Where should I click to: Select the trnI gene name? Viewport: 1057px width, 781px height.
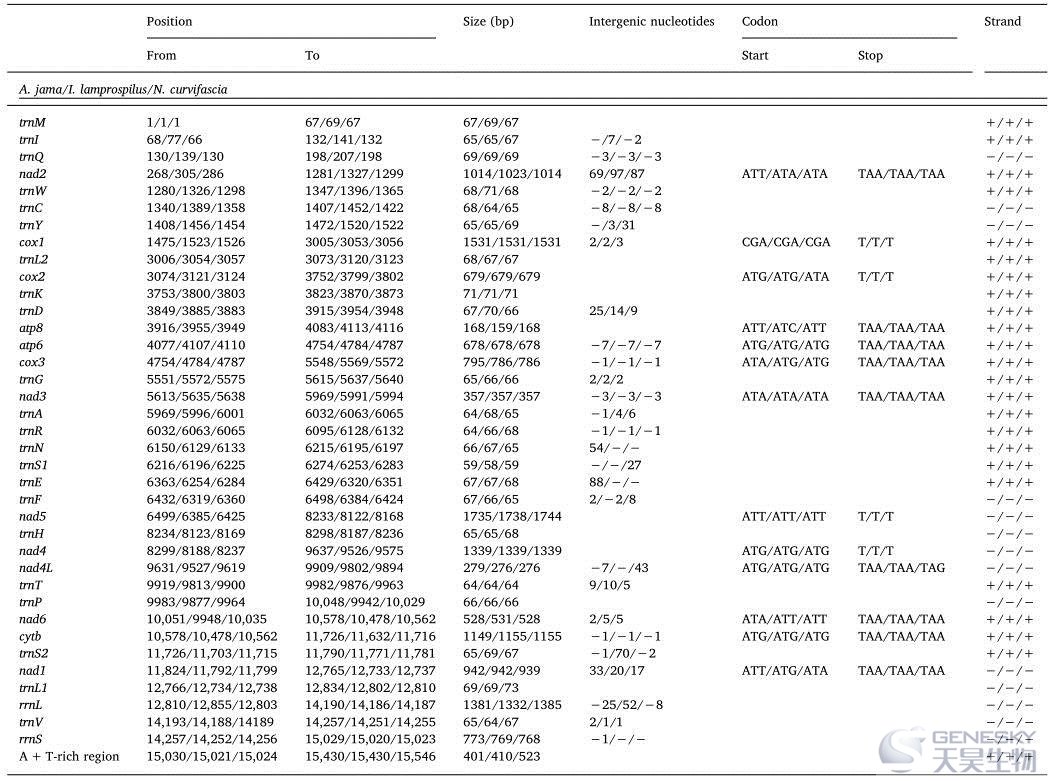29,140
